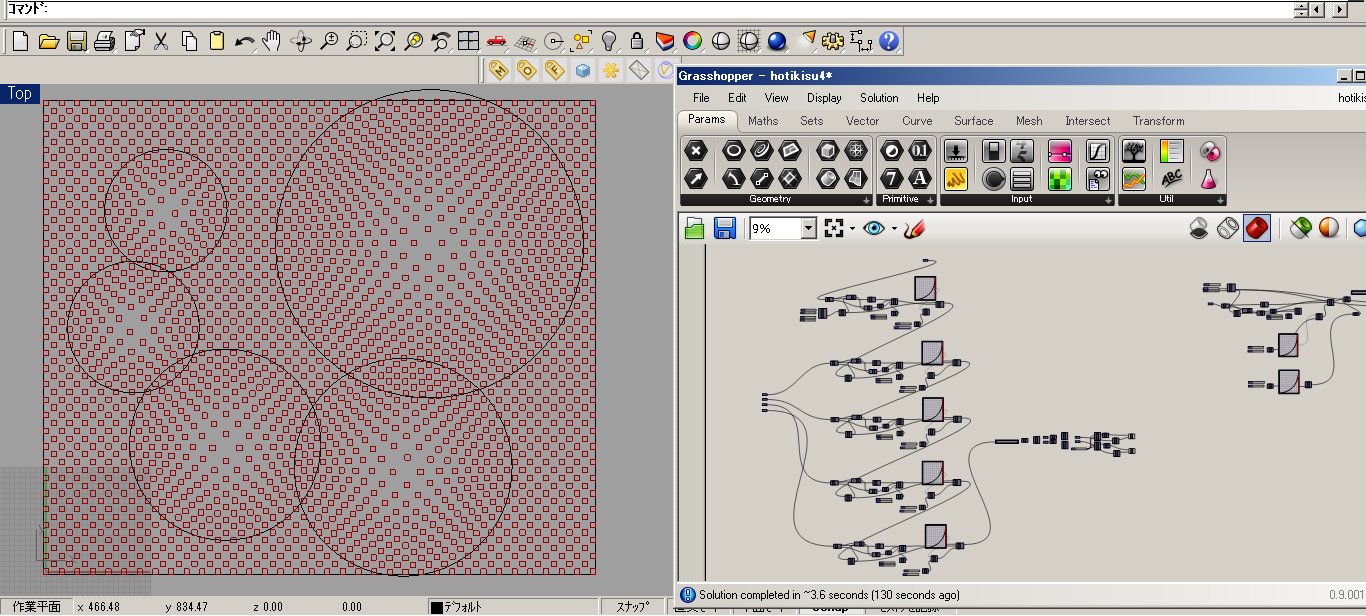Click the black デフォルト layer color swatch
Screen dimensions: 1366x616
tap(436, 607)
